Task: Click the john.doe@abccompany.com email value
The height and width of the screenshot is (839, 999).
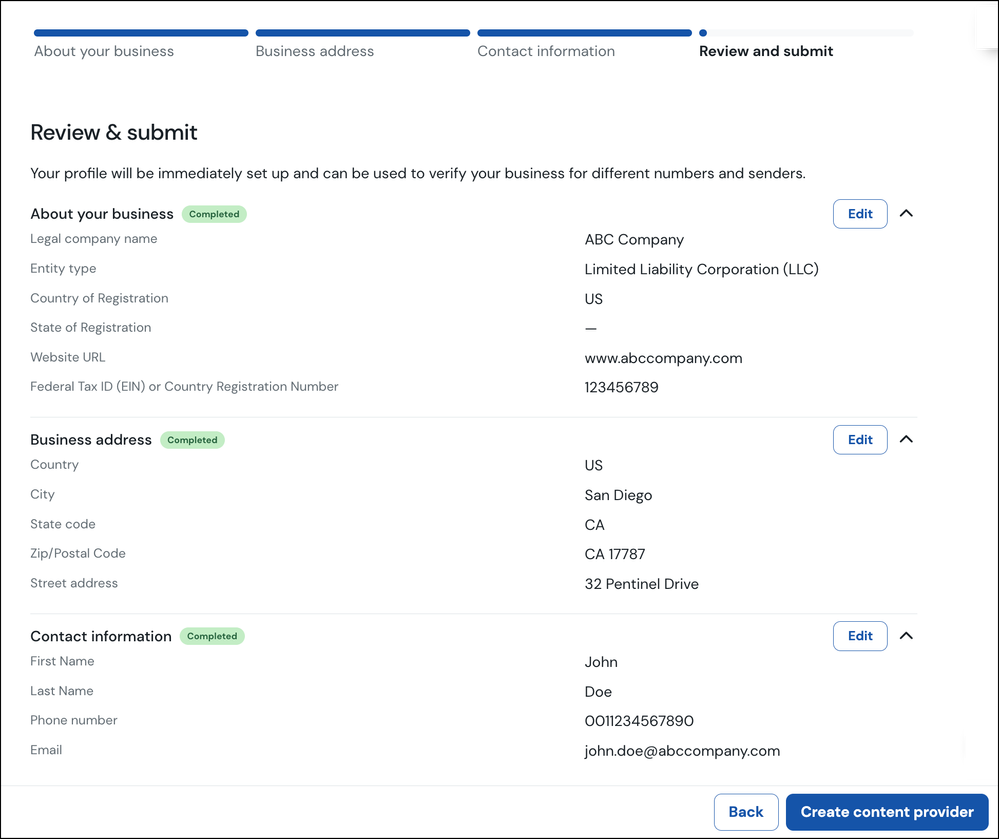Action: [682, 751]
